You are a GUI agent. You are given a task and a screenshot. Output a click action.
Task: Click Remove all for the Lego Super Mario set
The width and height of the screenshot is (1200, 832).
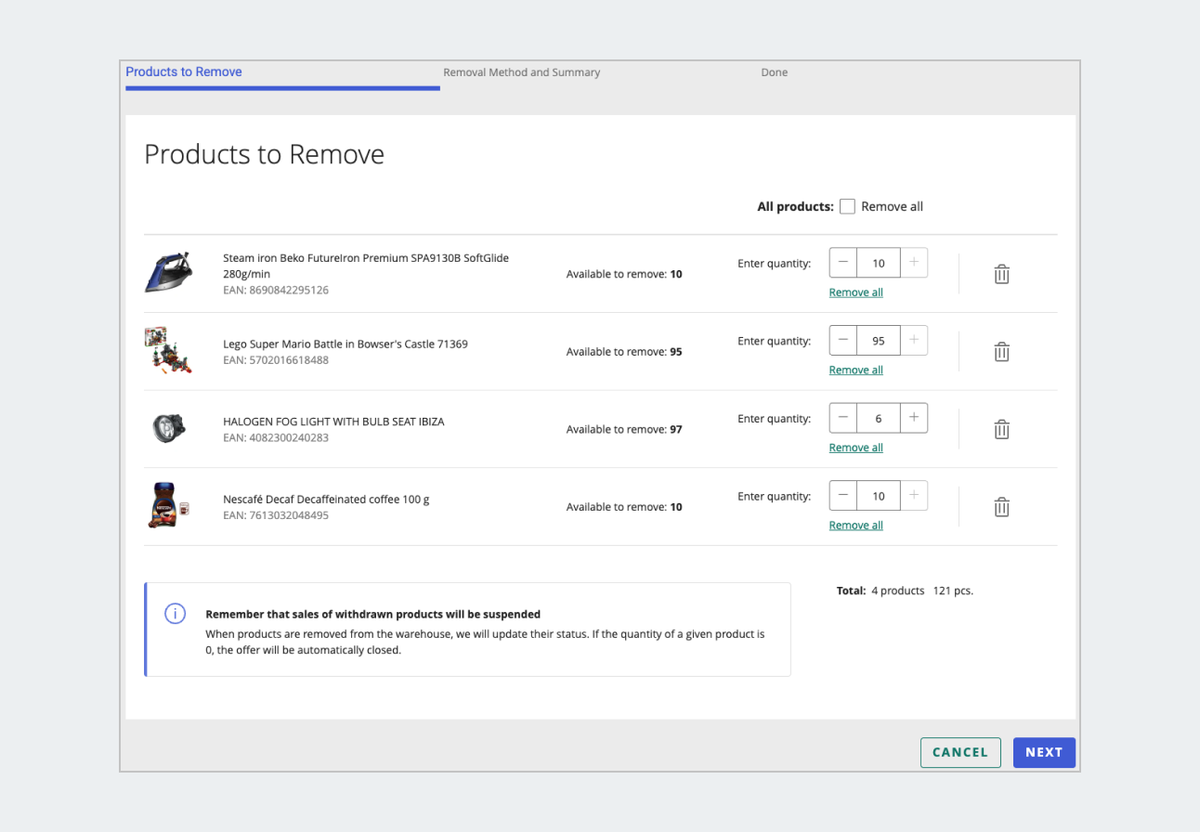[855, 369]
